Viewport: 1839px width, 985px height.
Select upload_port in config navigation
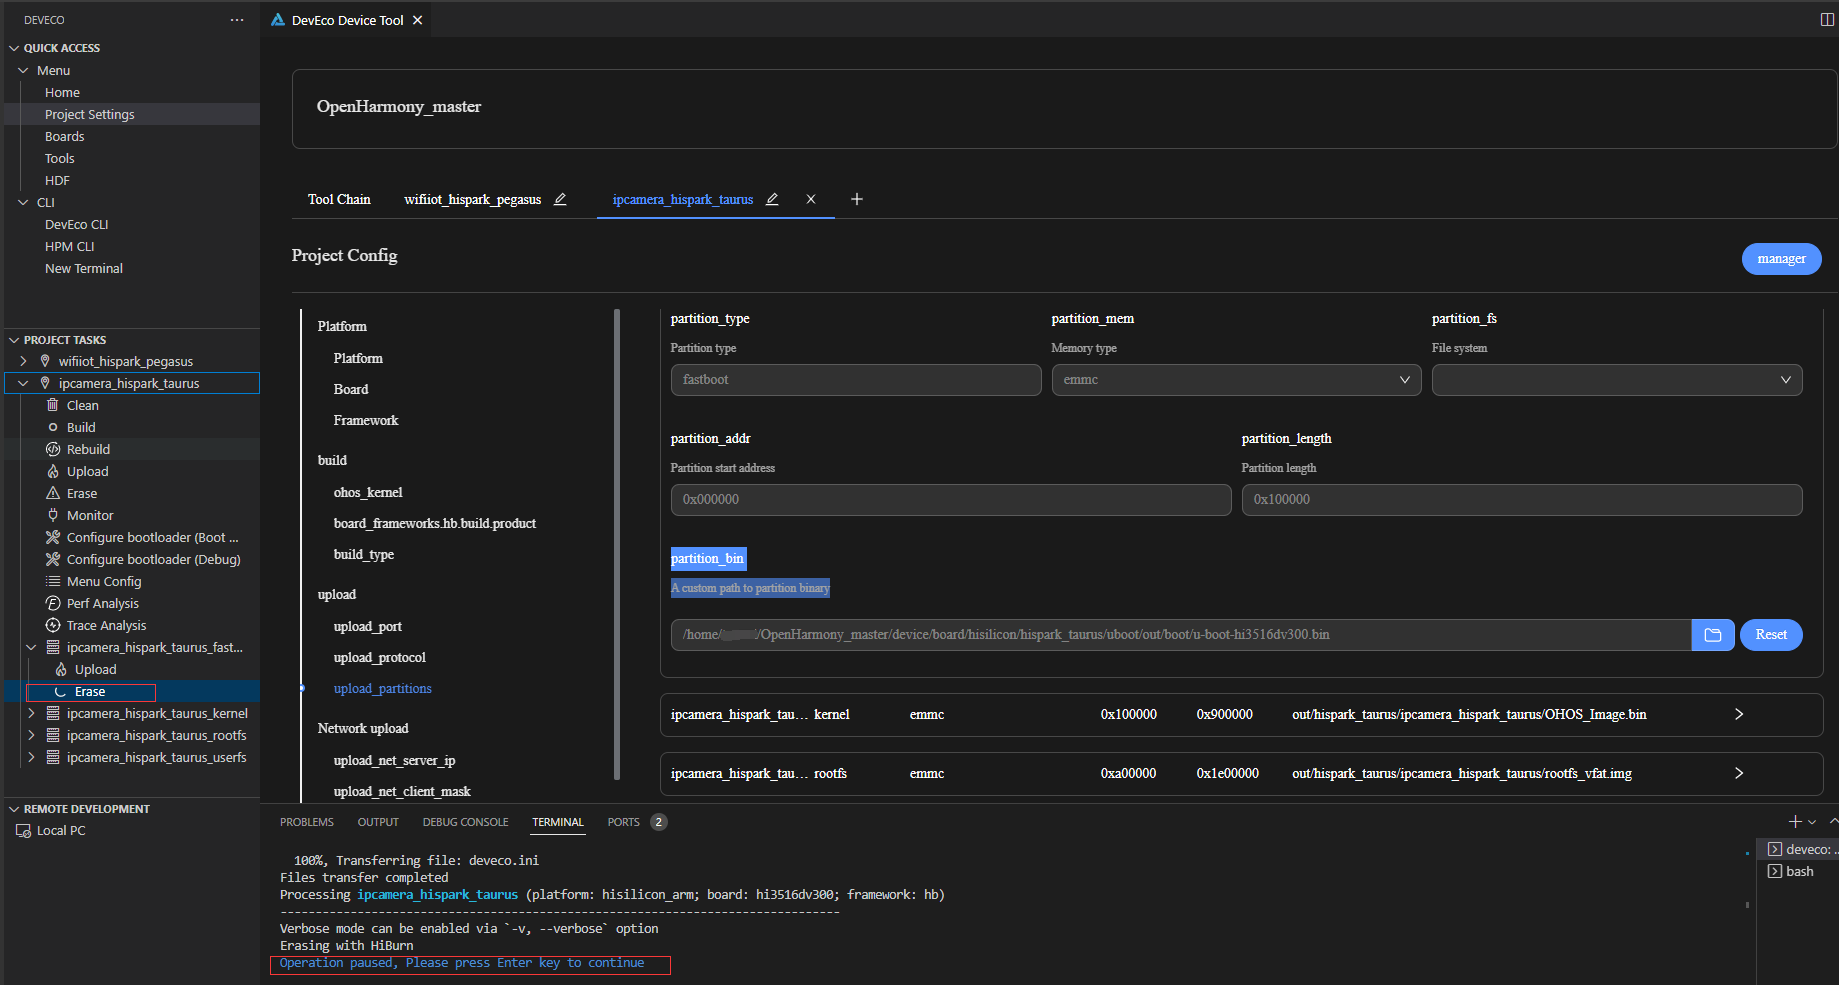tap(368, 626)
